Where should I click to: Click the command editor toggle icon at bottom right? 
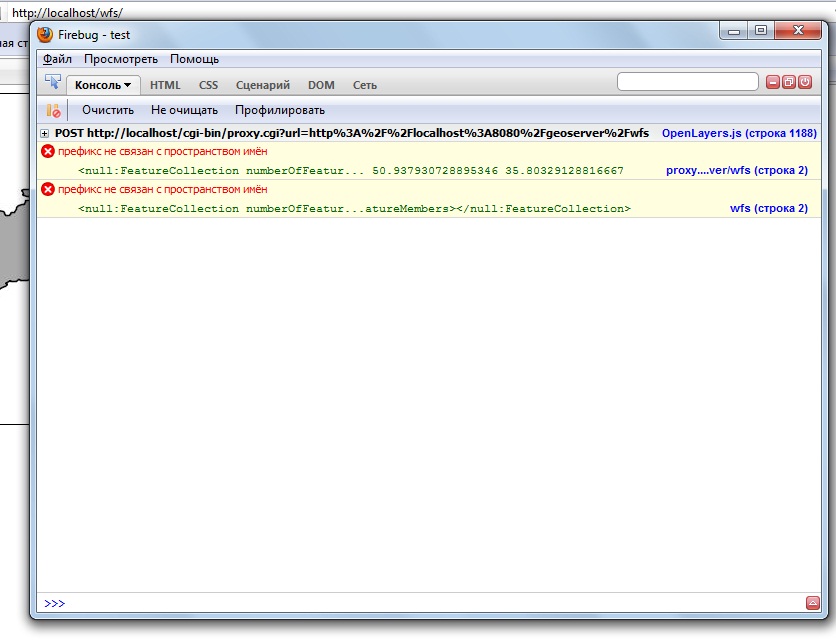[x=813, y=602]
